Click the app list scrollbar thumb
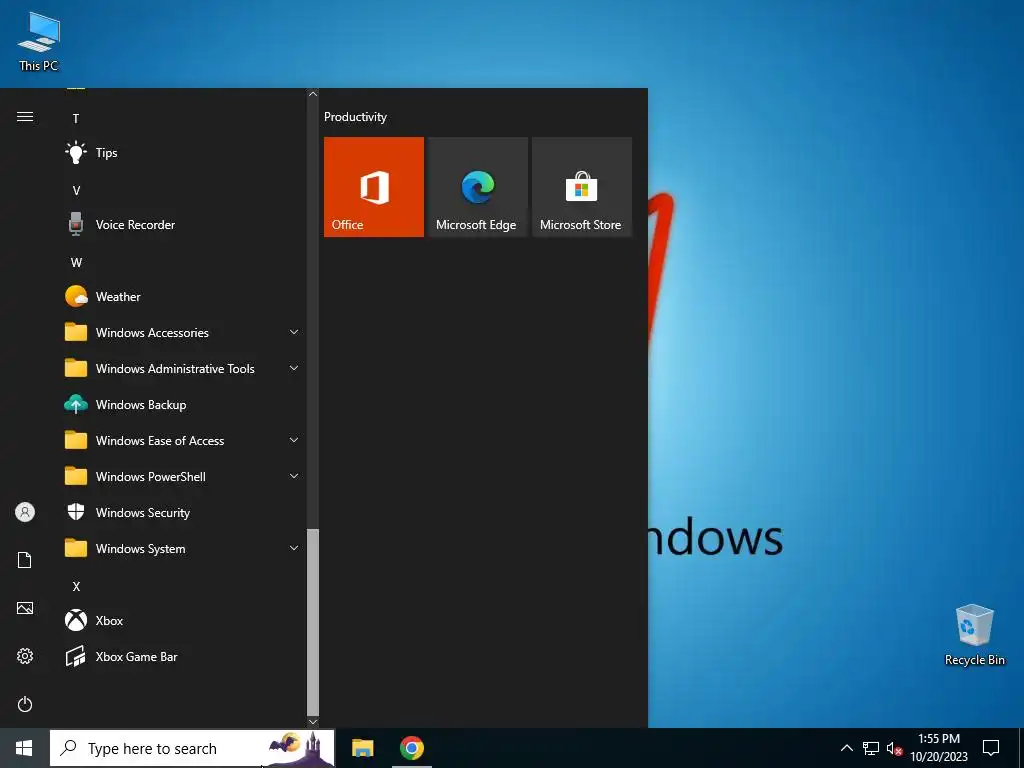This screenshot has height=768, width=1024. 313,622
